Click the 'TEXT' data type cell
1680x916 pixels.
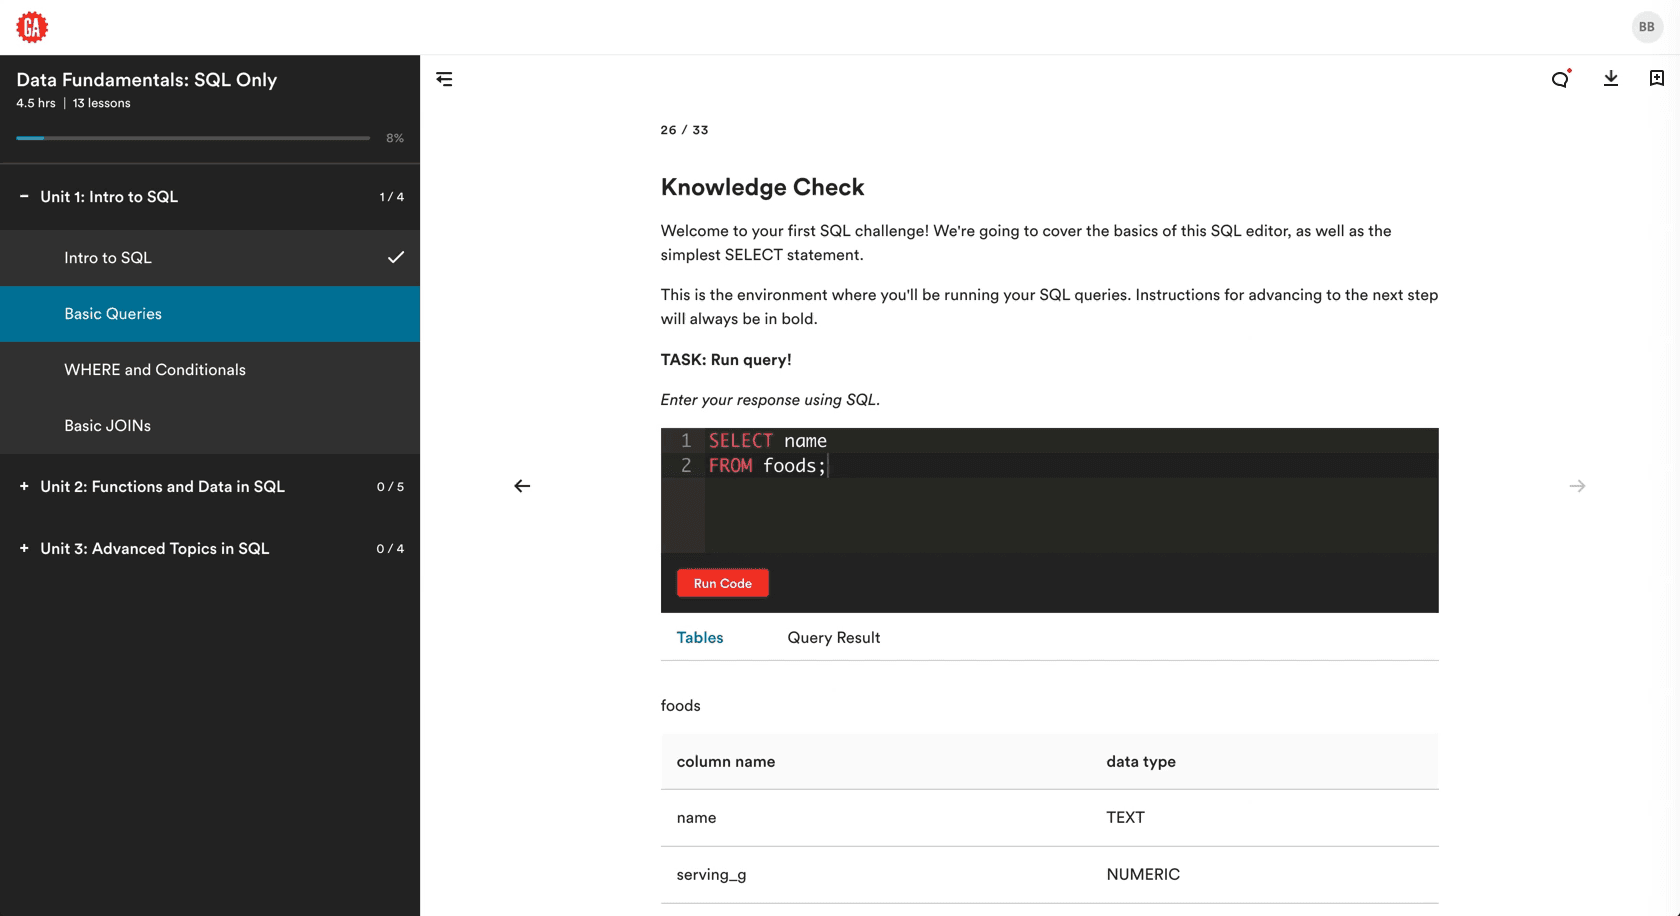1125,818
